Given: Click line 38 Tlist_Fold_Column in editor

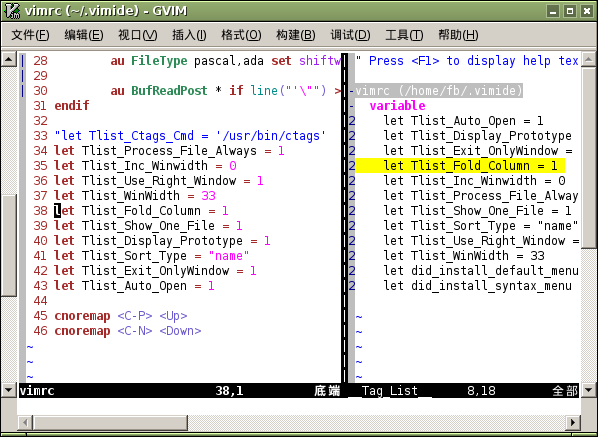Looking at the screenshot, I should (x=141, y=210).
